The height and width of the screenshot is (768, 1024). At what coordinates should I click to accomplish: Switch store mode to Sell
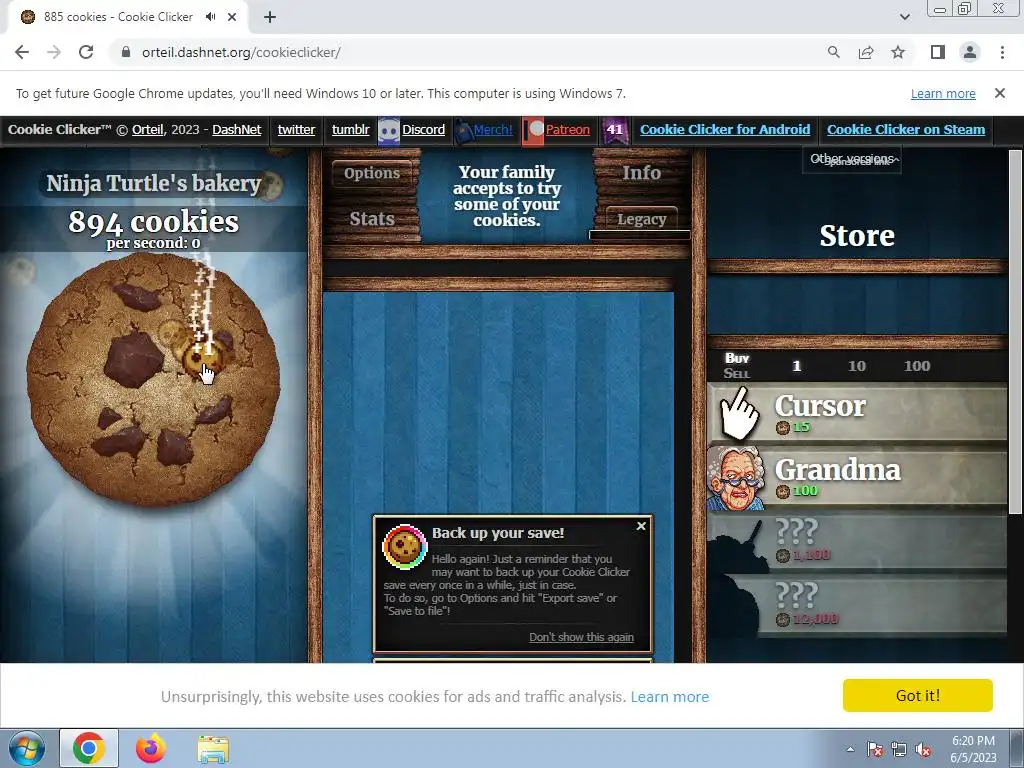coord(737,374)
